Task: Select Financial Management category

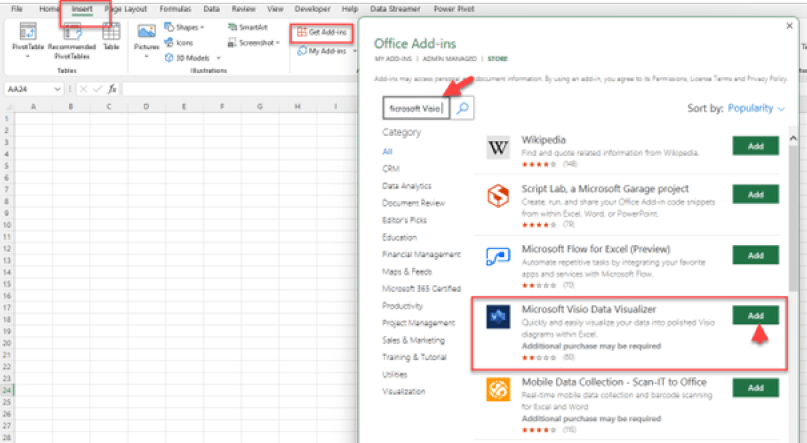Action: coord(421,254)
